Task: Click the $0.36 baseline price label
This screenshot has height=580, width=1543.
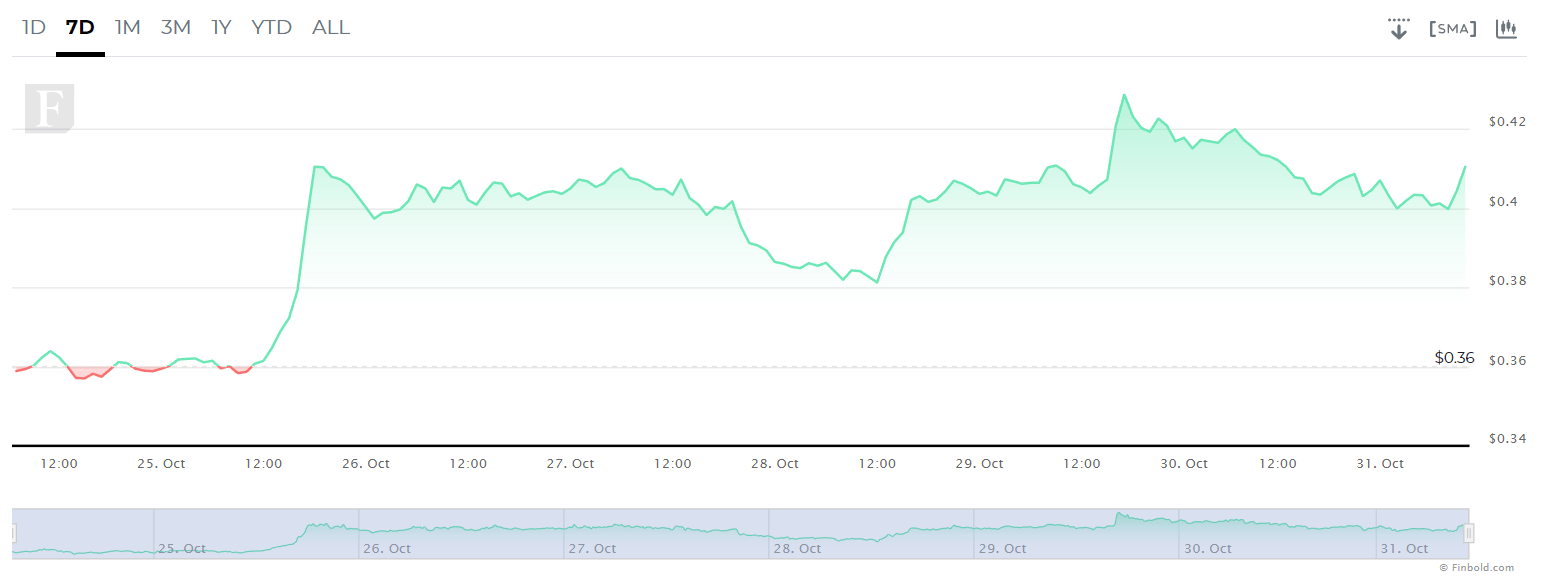Action: point(1454,357)
